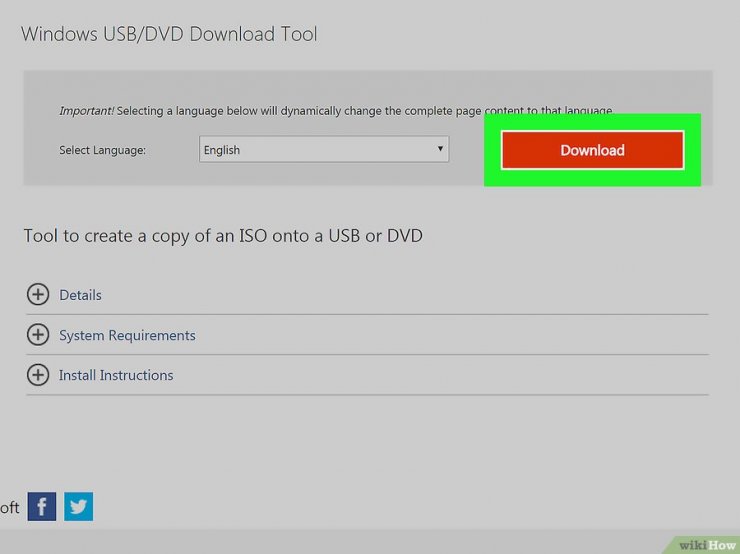This screenshot has height=554, width=740.
Task: Open the Details link
Action: pos(80,295)
